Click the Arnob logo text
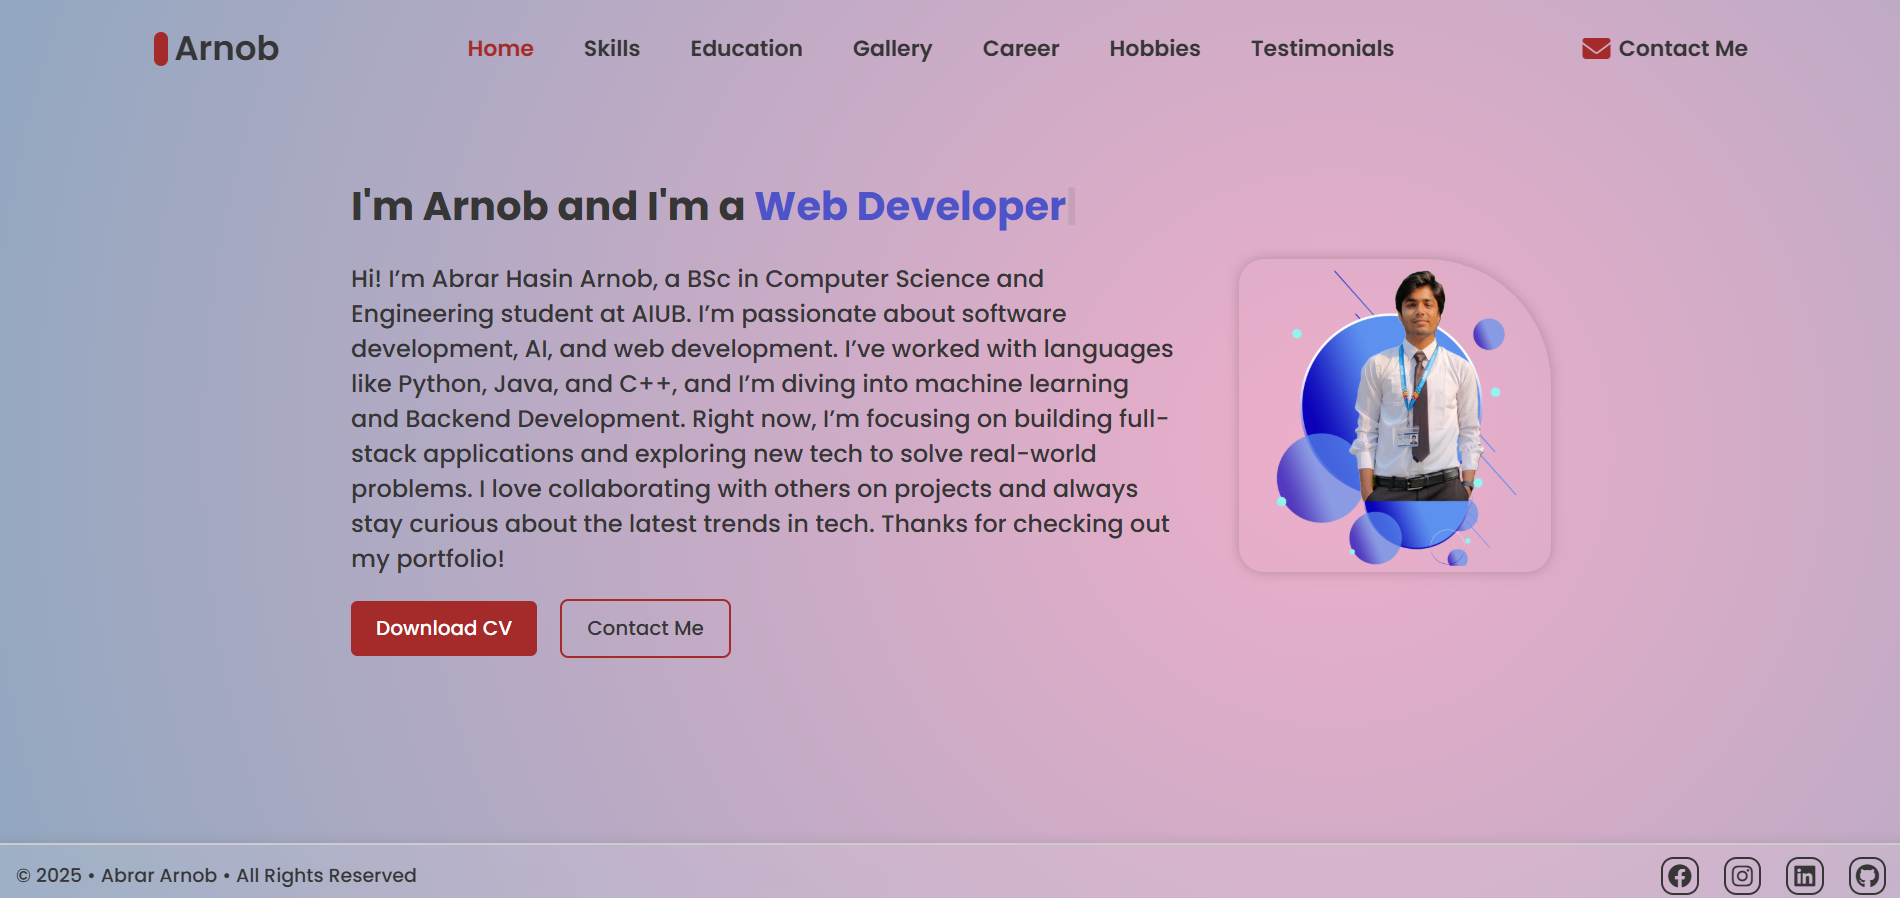Image resolution: width=1900 pixels, height=898 pixels. click(x=227, y=48)
